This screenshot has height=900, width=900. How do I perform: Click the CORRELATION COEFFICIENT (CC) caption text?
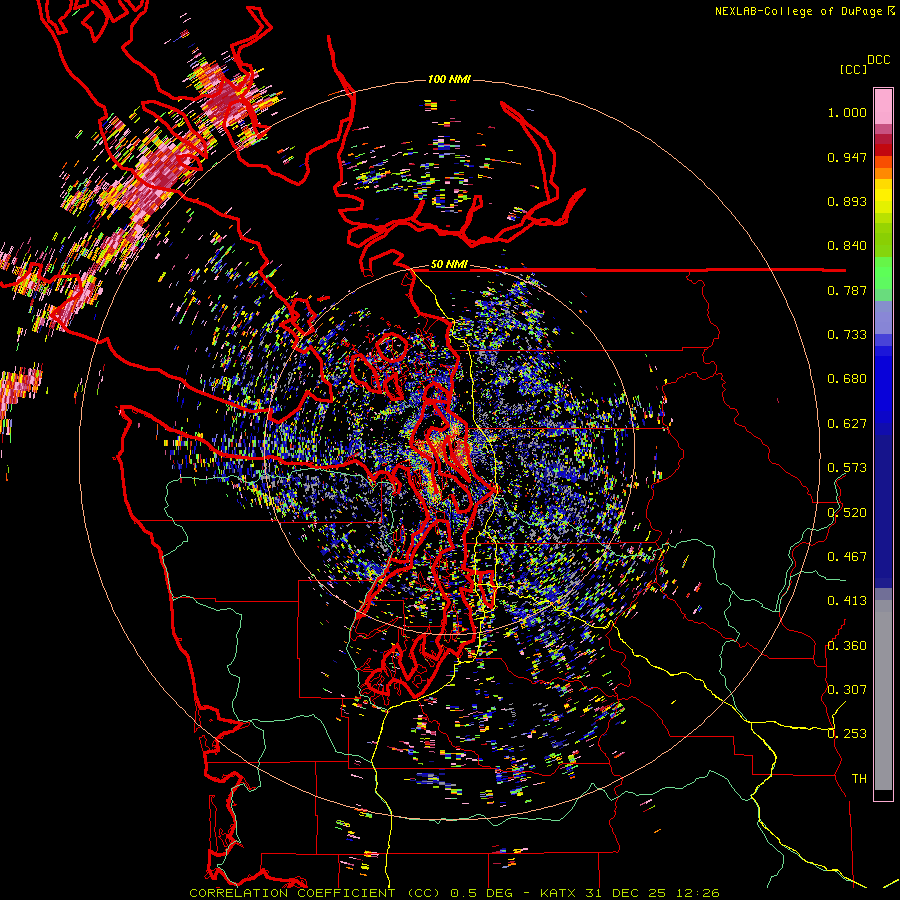click(x=314, y=893)
